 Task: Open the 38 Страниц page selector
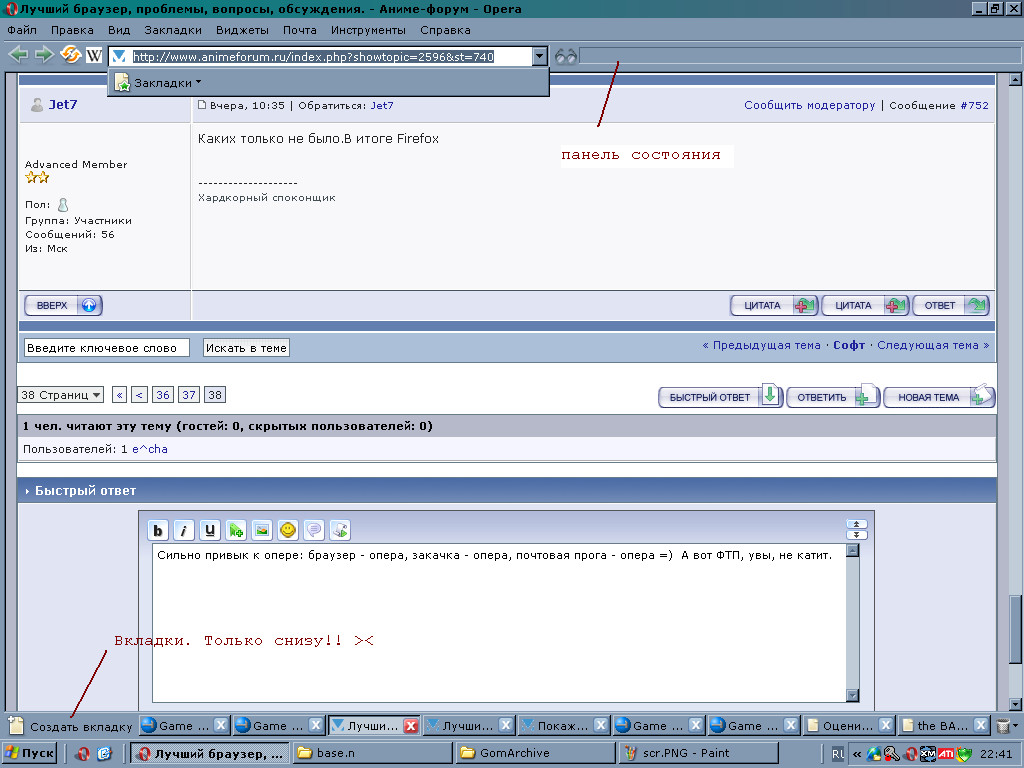[61, 395]
